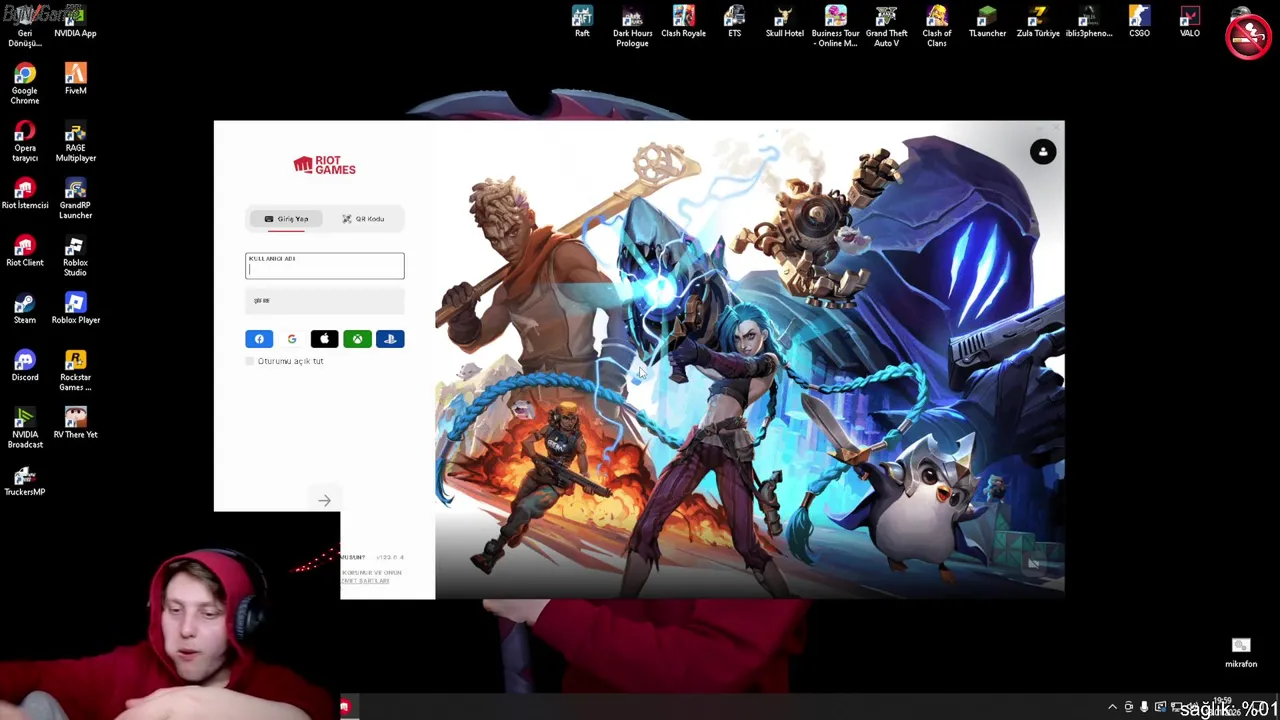Select the TLauncher desktop icon
The height and width of the screenshot is (720, 1280).
(987, 22)
